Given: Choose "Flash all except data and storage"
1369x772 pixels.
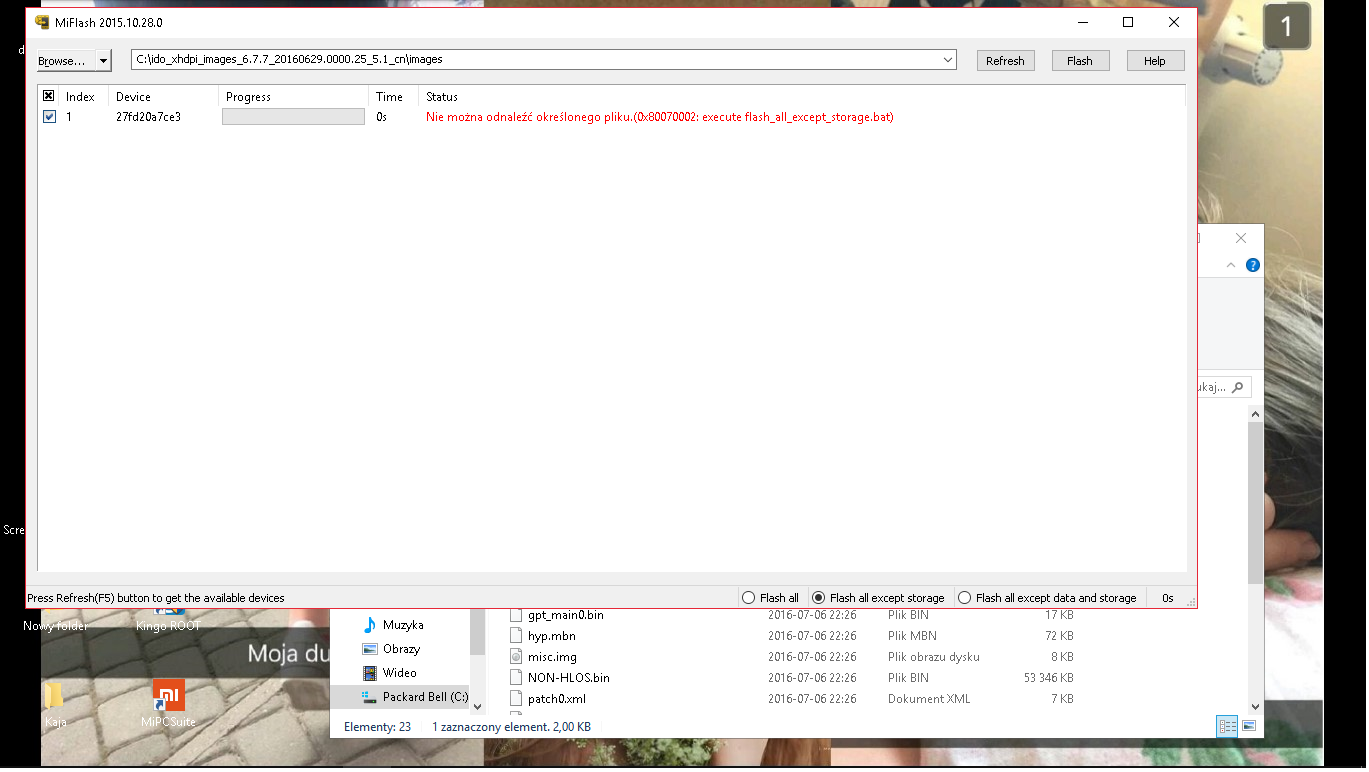Looking at the screenshot, I should [965, 598].
